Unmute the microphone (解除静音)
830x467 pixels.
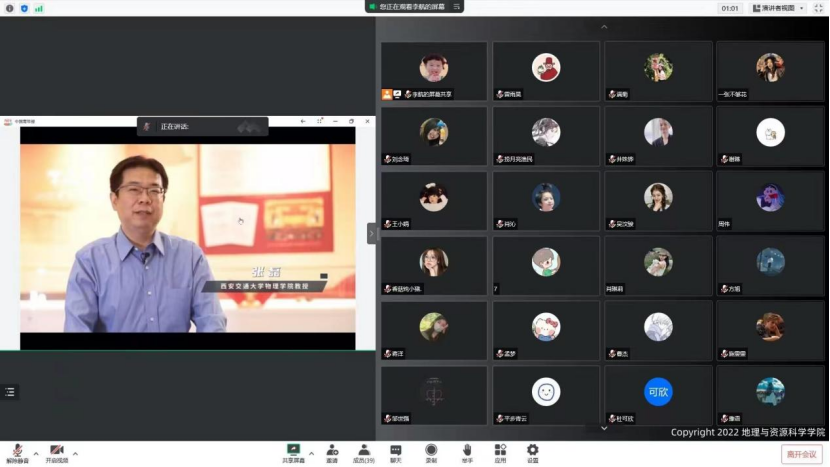(17, 454)
